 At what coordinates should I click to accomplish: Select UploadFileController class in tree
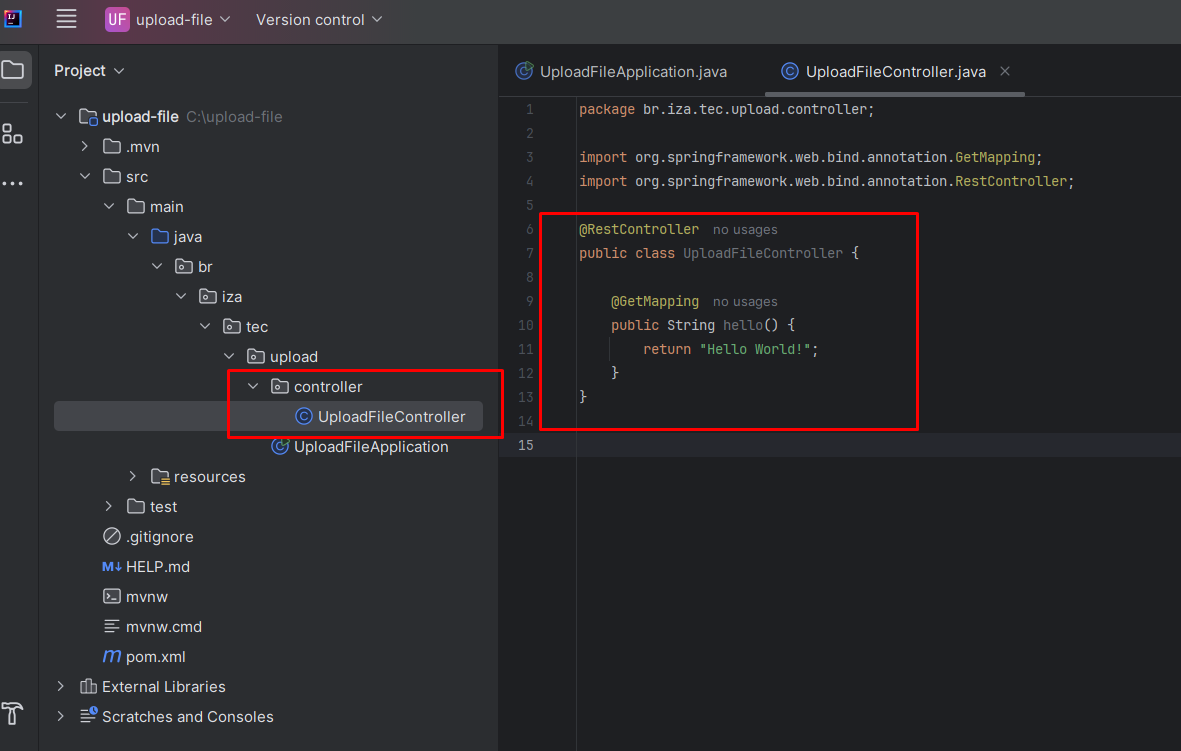point(391,417)
